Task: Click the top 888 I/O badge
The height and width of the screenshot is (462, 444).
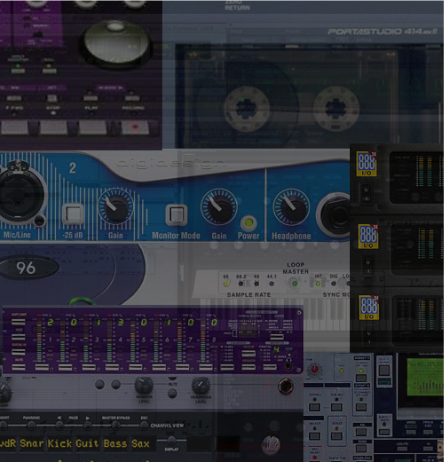Action: point(366,164)
